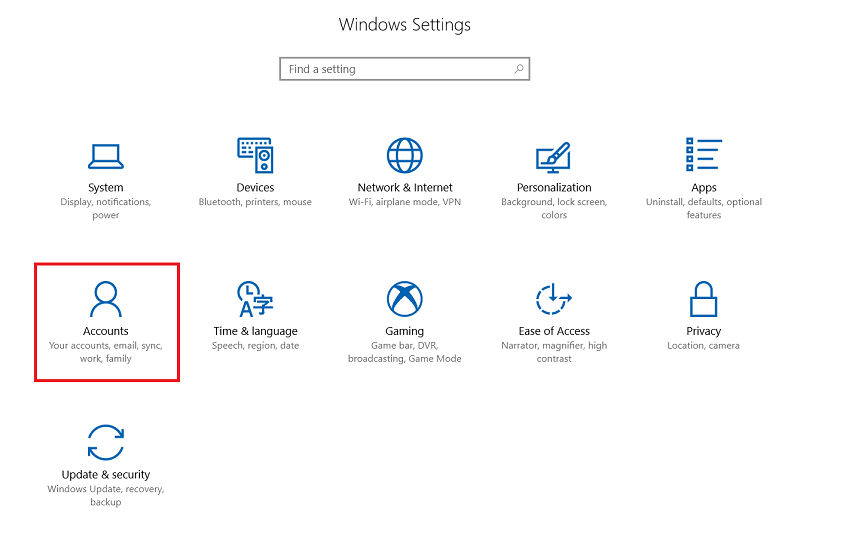Click the Privacy label
This screenshot has width=852, height=540.
tap(704, 331)
